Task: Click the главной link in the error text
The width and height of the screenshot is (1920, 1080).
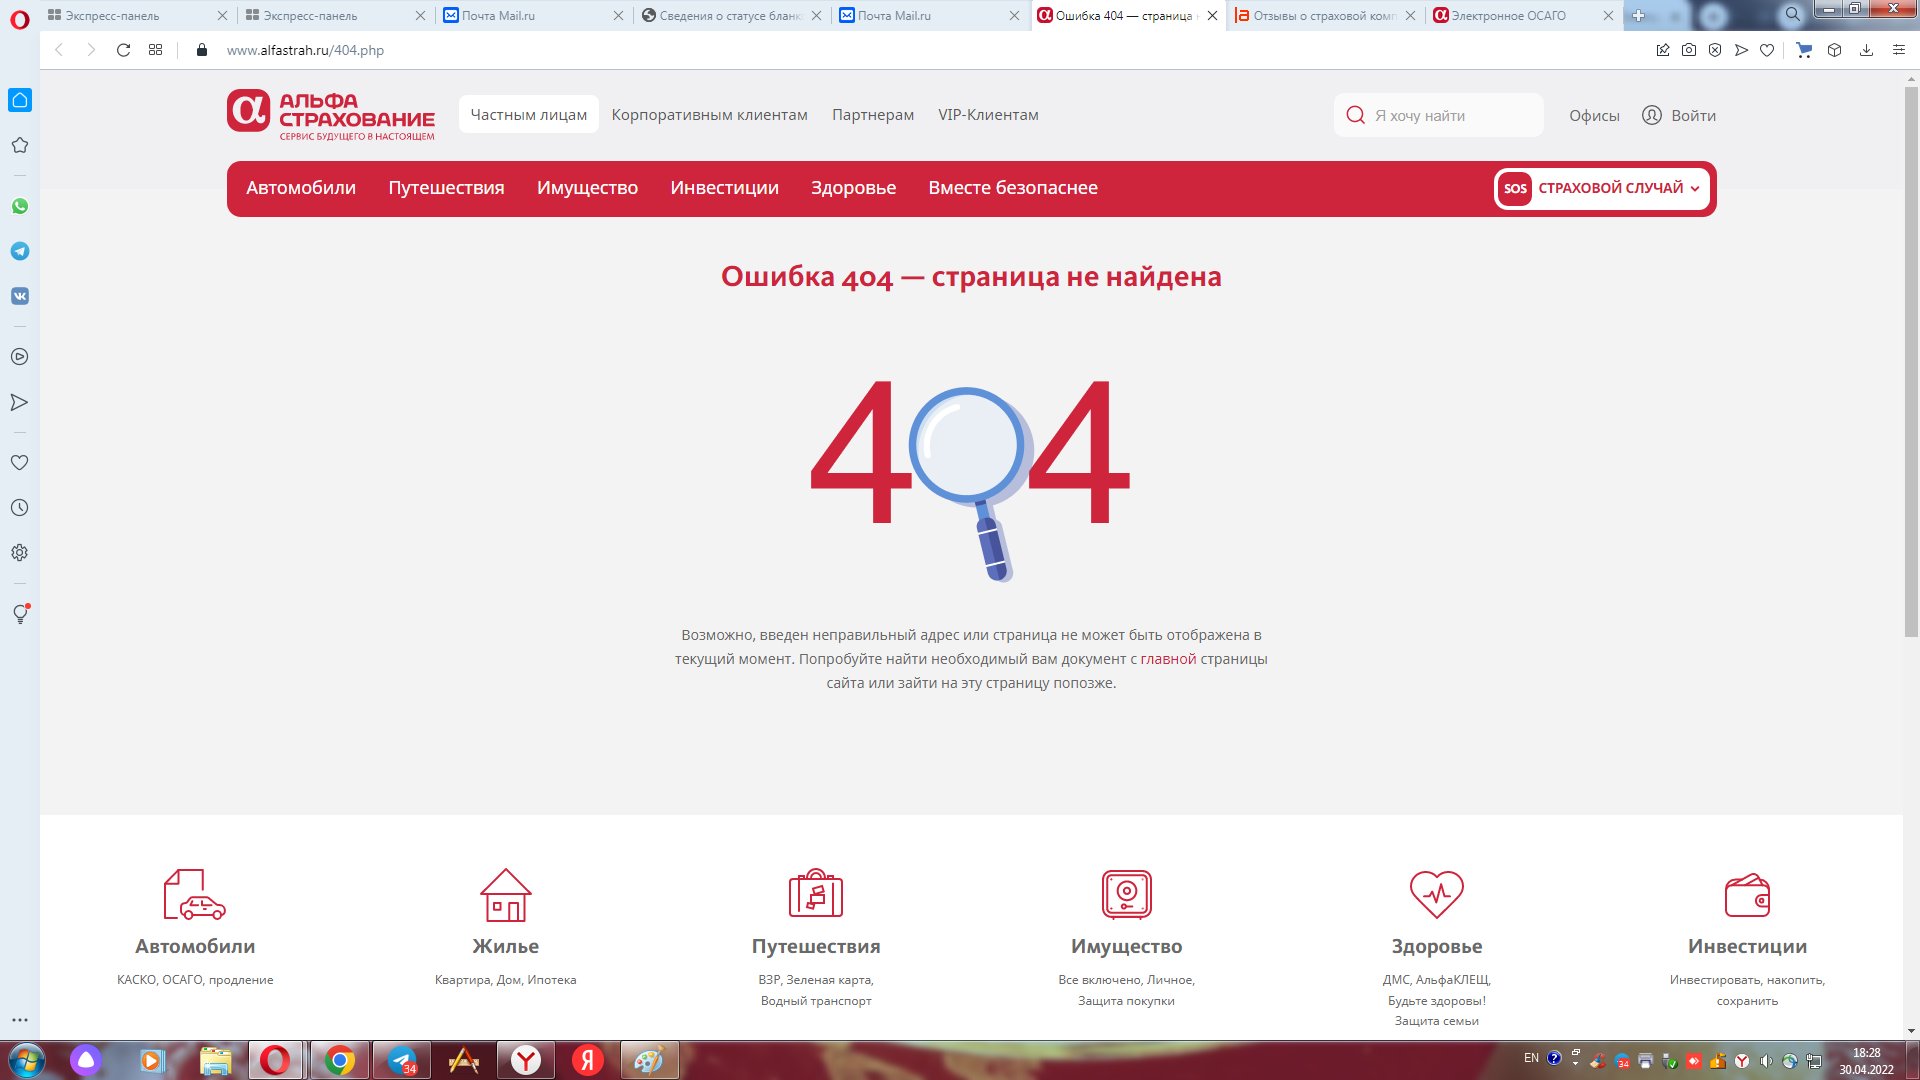Action: click(x=1168, y=659)
